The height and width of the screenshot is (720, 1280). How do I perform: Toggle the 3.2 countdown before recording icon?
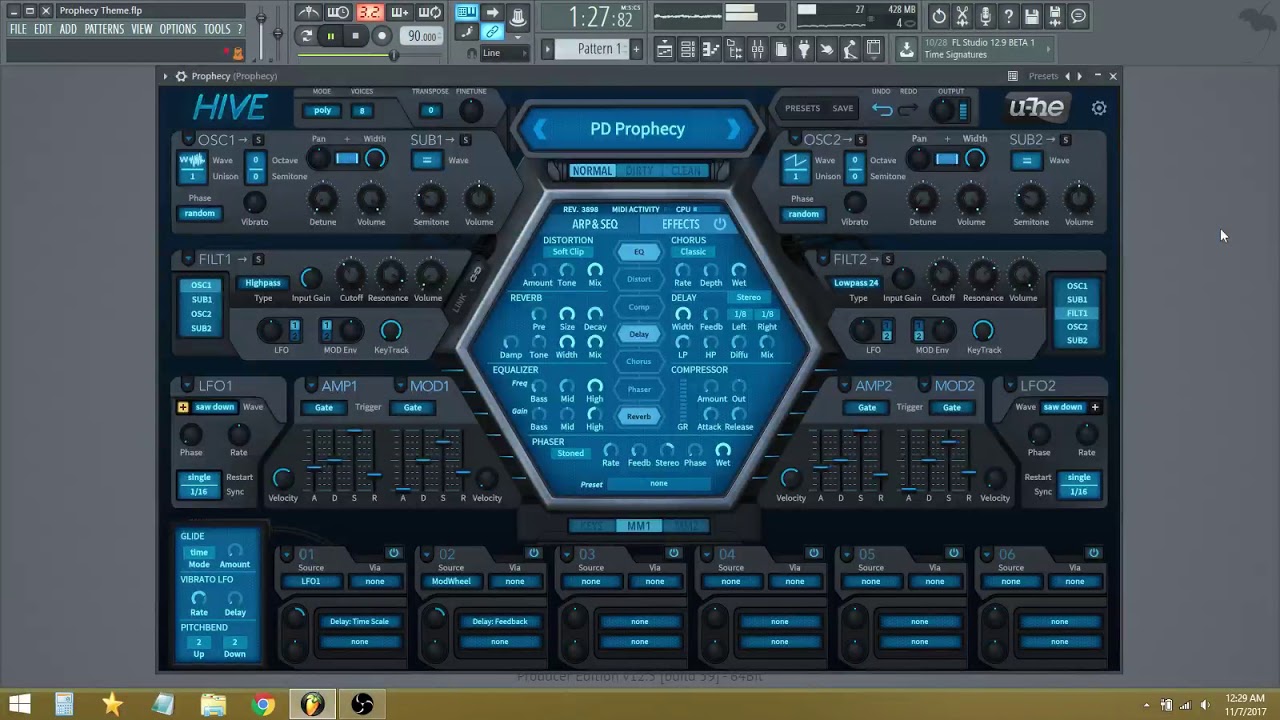[370, 13]
